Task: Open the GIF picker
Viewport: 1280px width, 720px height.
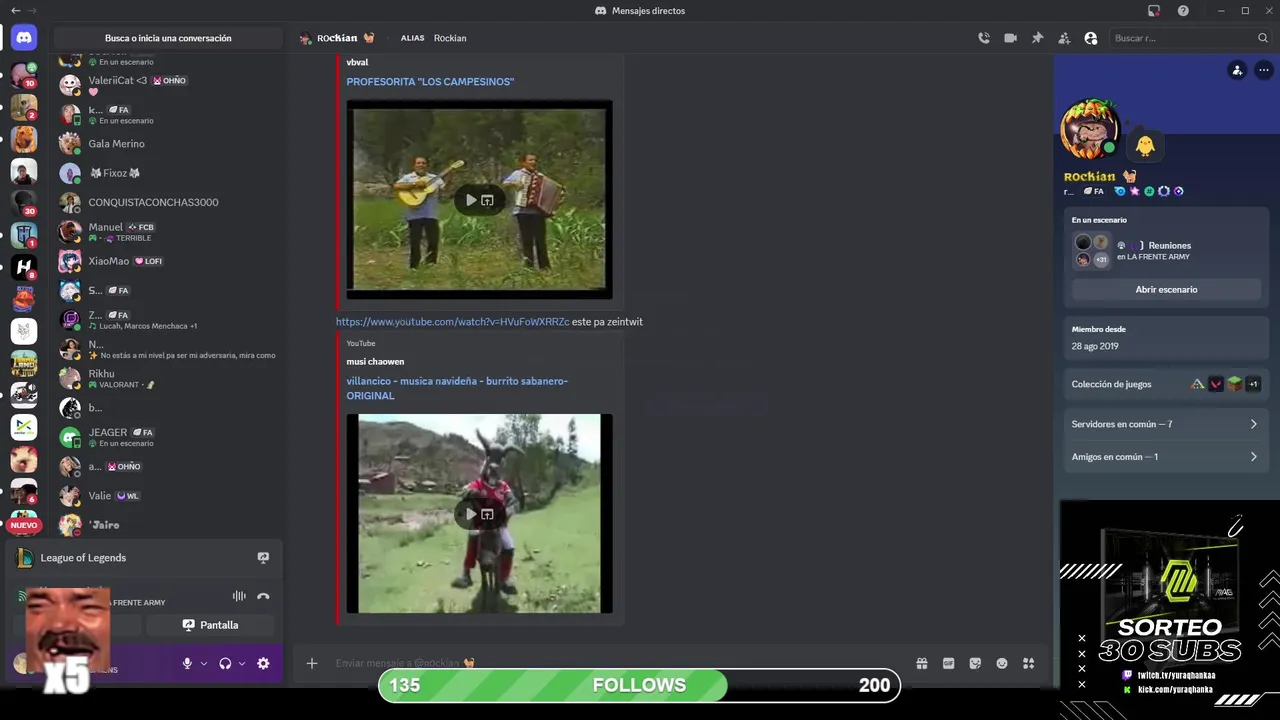Action: (948, 663)
